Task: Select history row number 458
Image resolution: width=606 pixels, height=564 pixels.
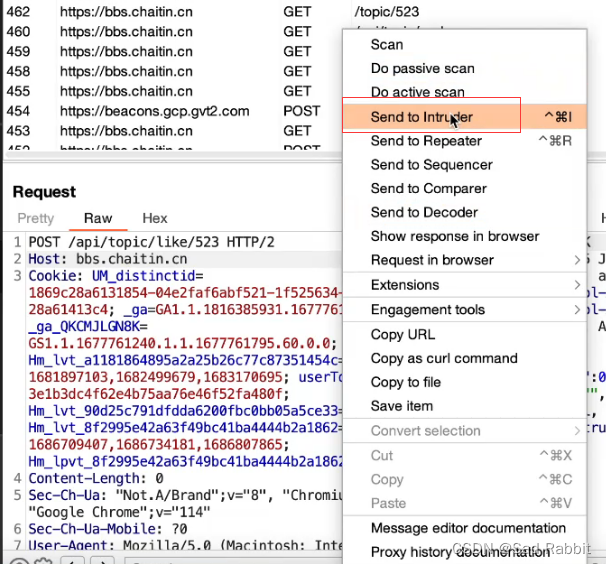Action: (174, 72)
